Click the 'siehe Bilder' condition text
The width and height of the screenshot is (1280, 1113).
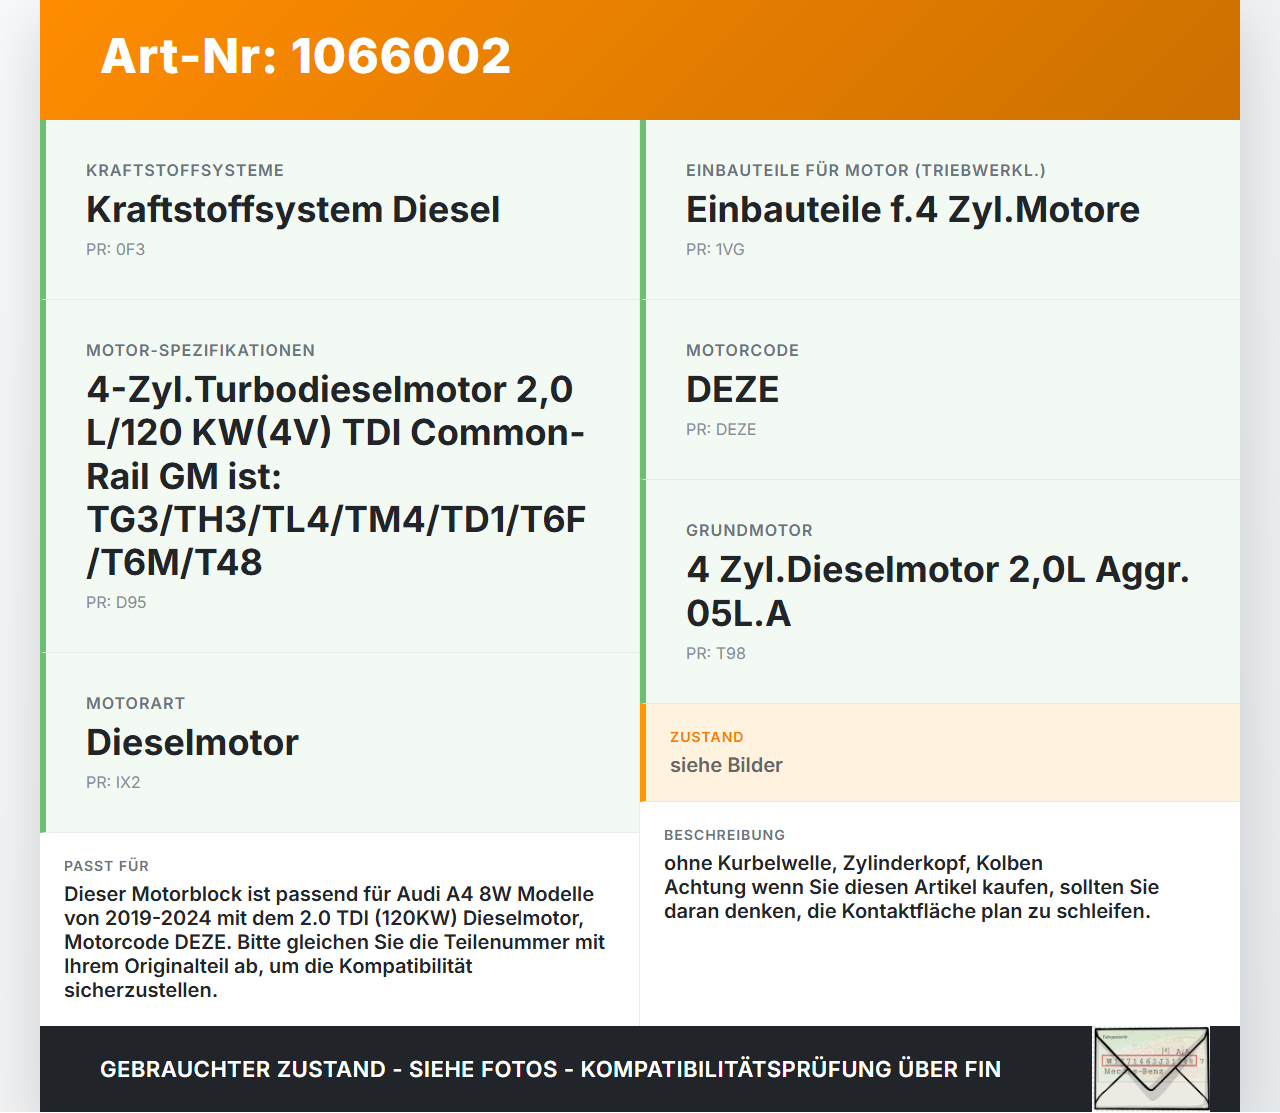(727, 766)
